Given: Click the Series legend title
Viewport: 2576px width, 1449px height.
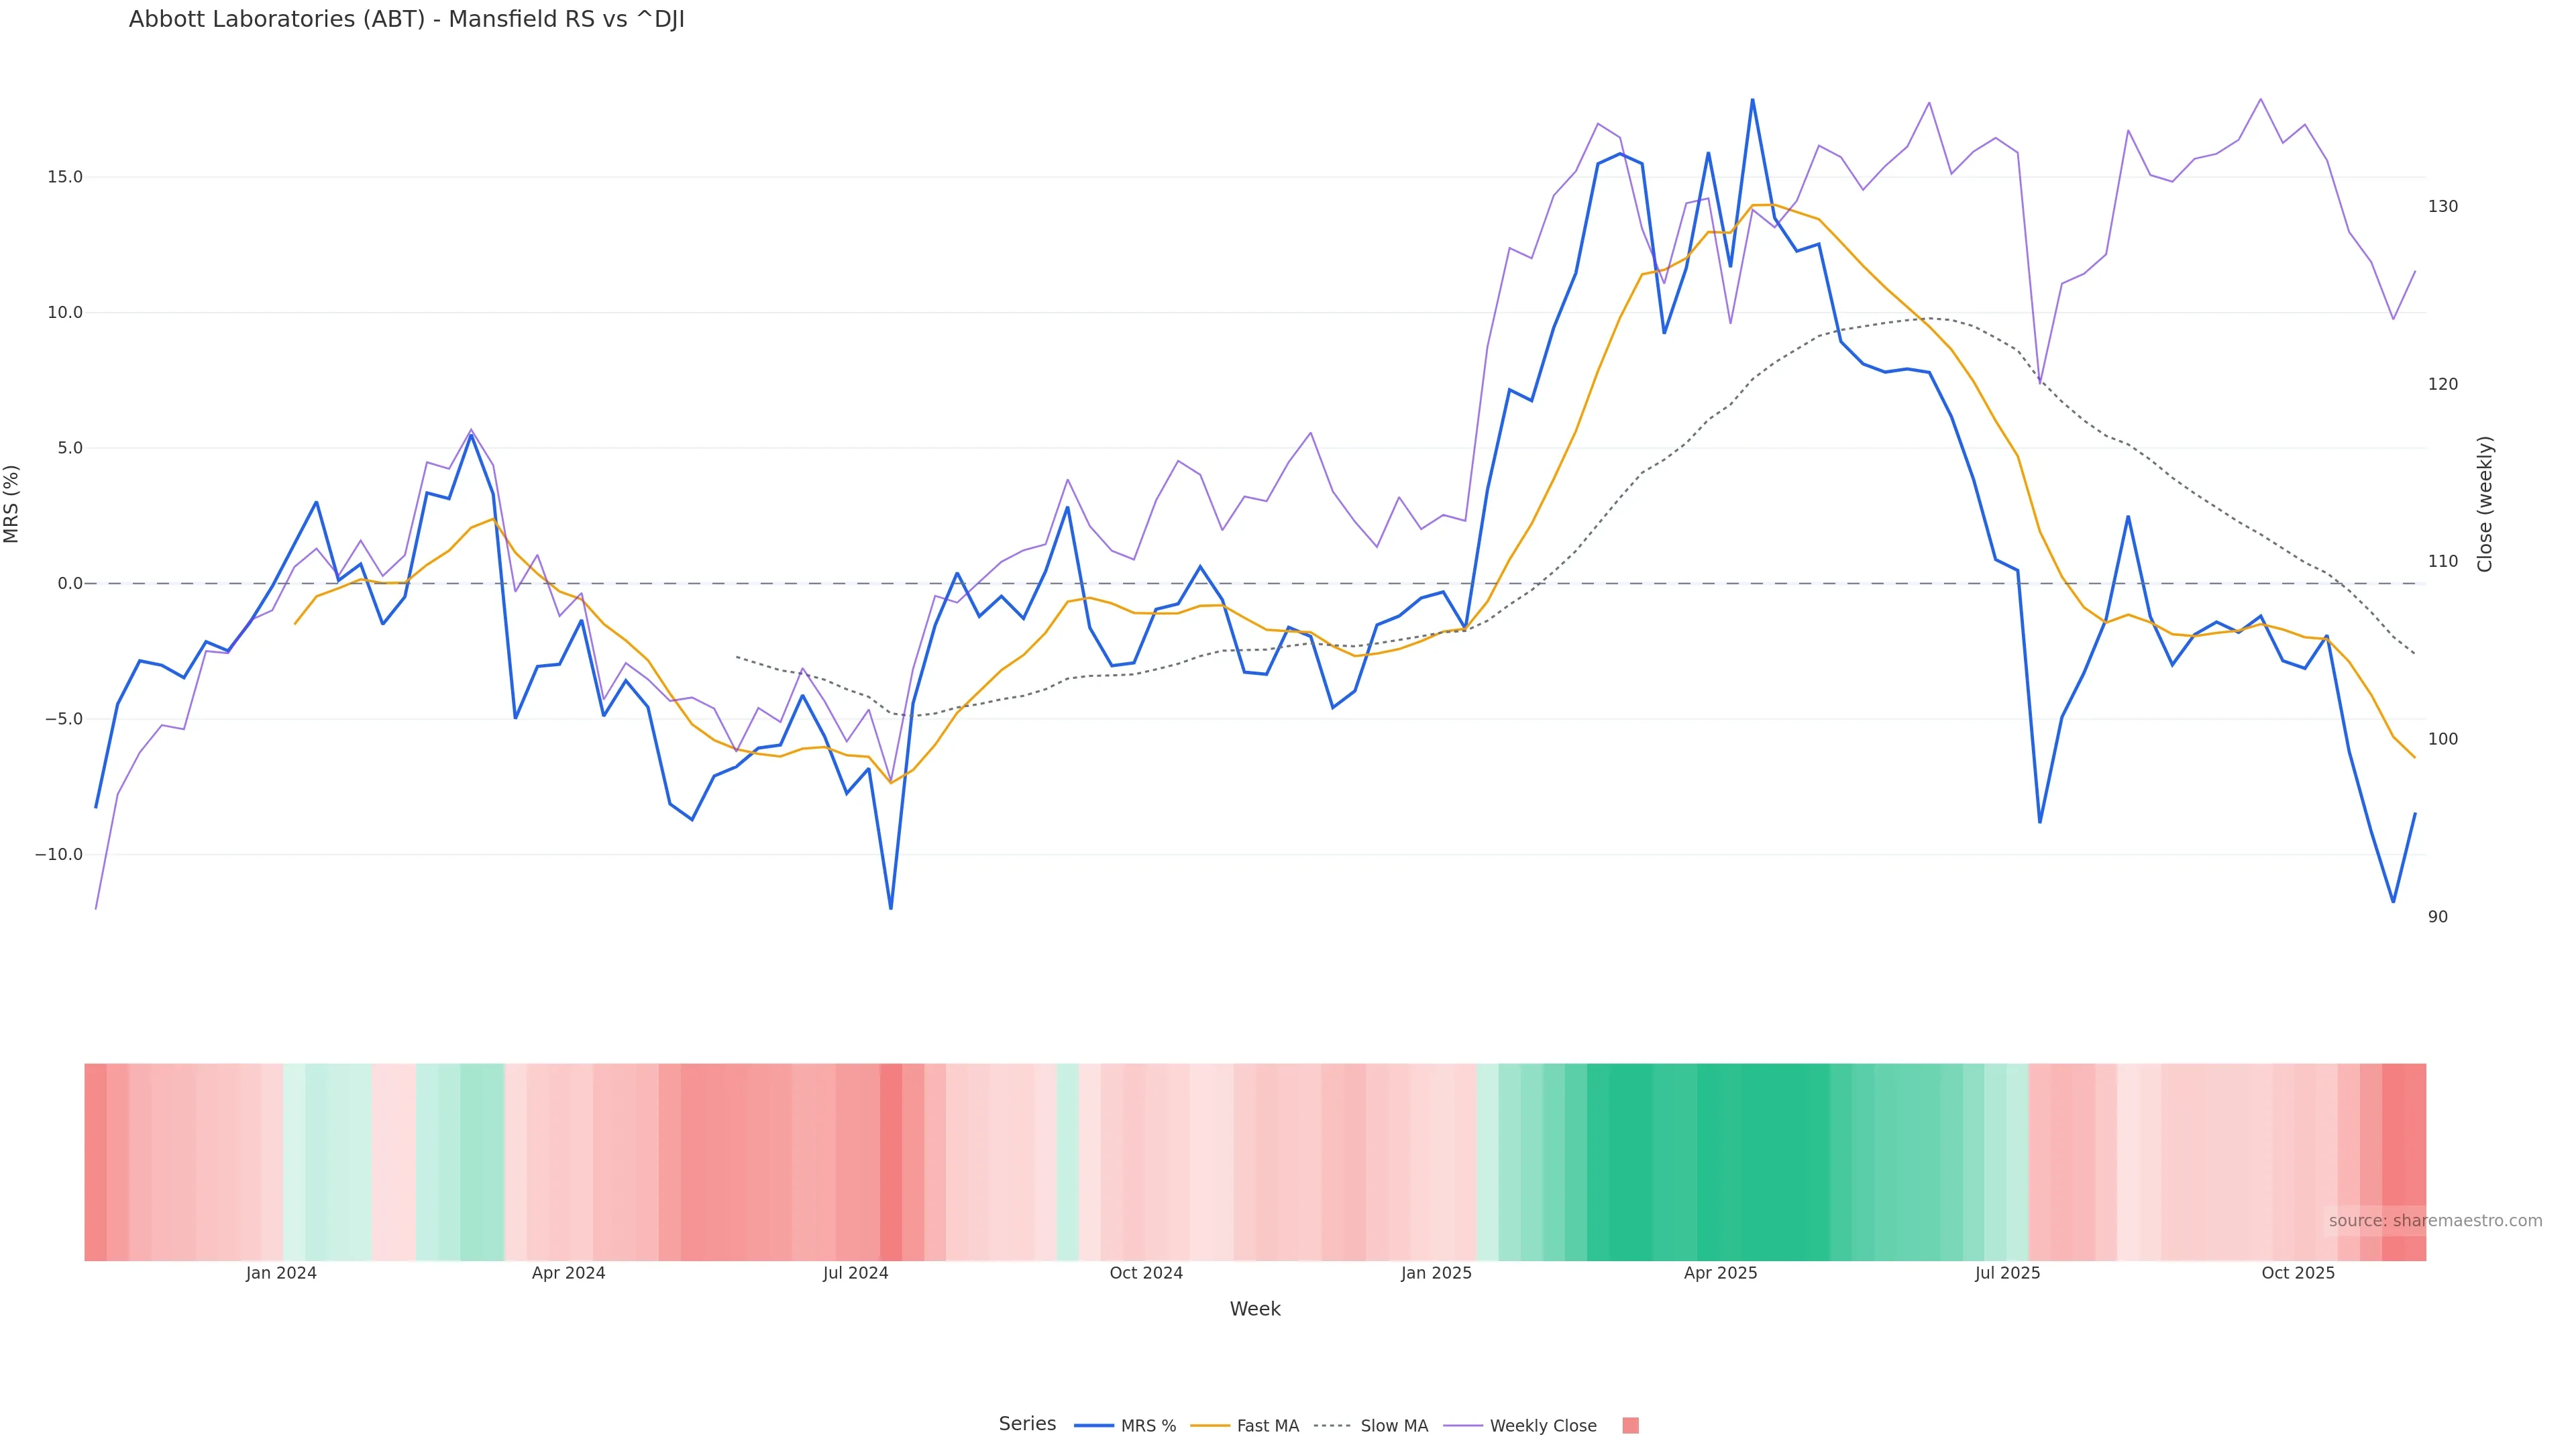Looking at the screenshot, I should pos(1027,1424).
